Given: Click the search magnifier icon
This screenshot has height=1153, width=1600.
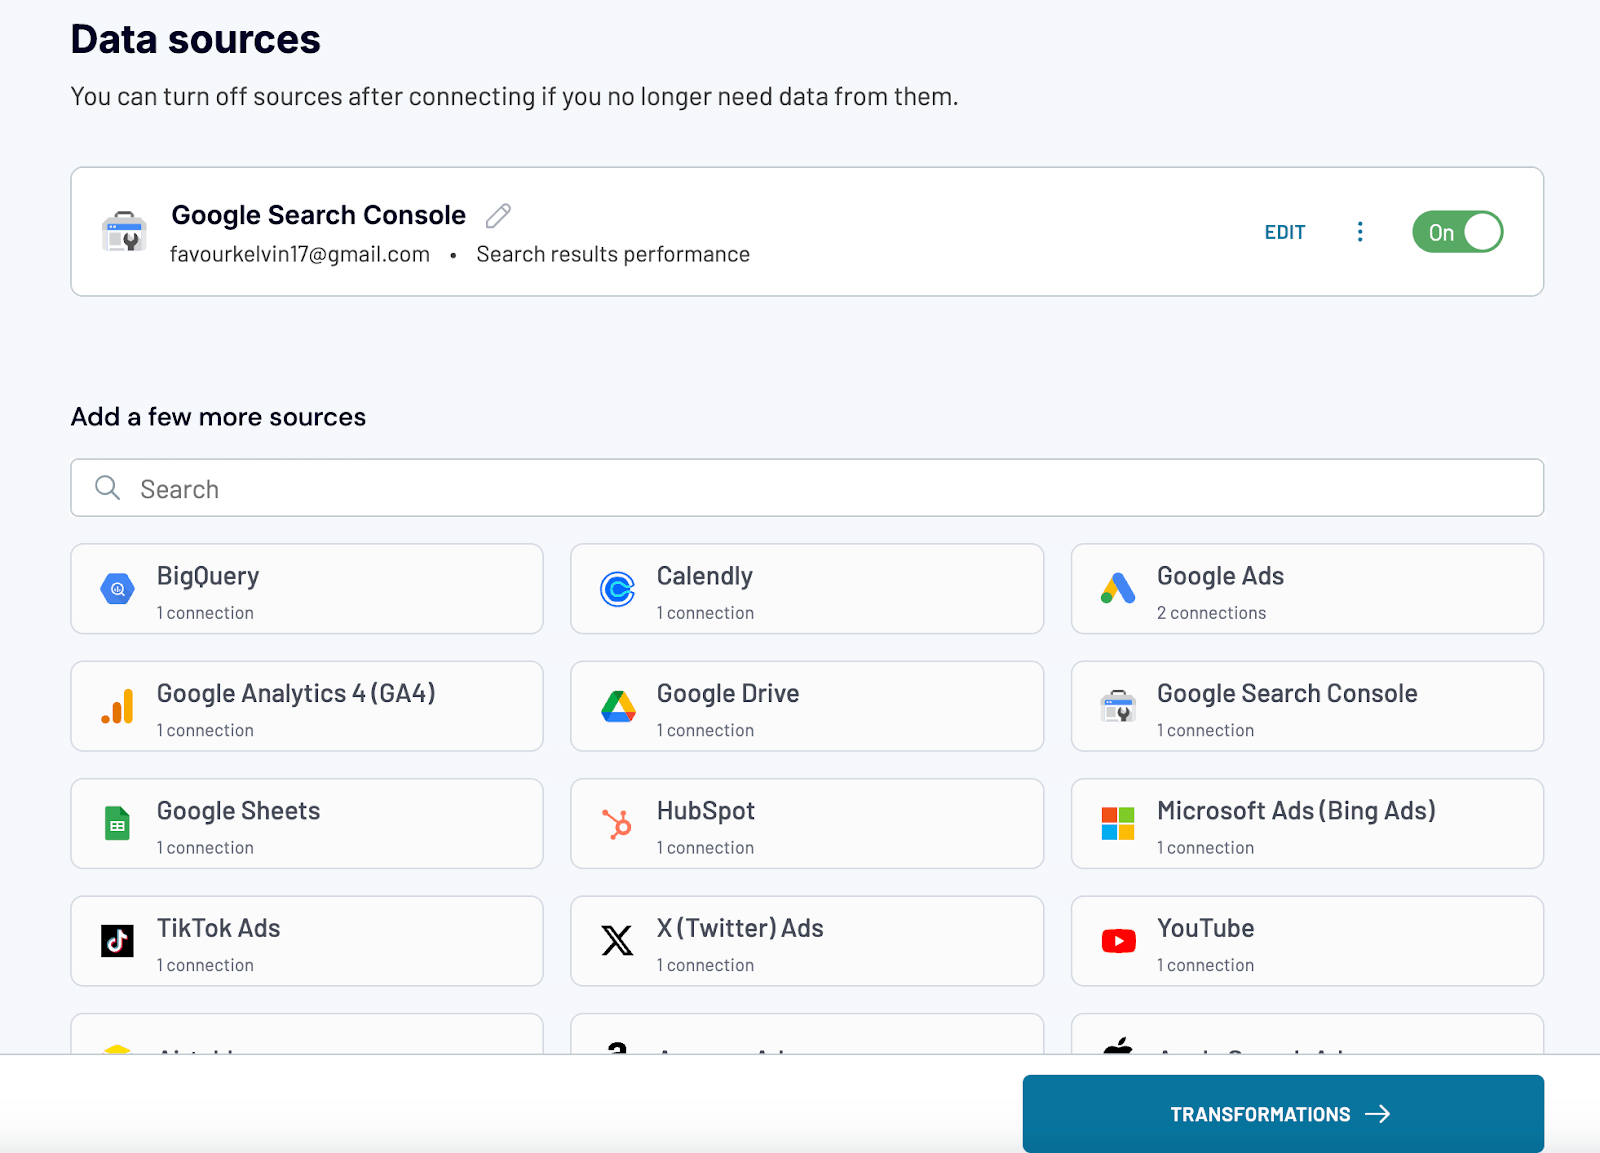Looking at the screenshot, I should pyautogui.click(x=107, y=488).
